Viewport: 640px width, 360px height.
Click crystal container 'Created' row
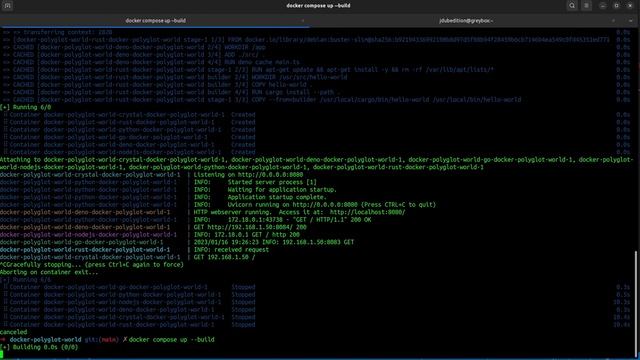129,115
